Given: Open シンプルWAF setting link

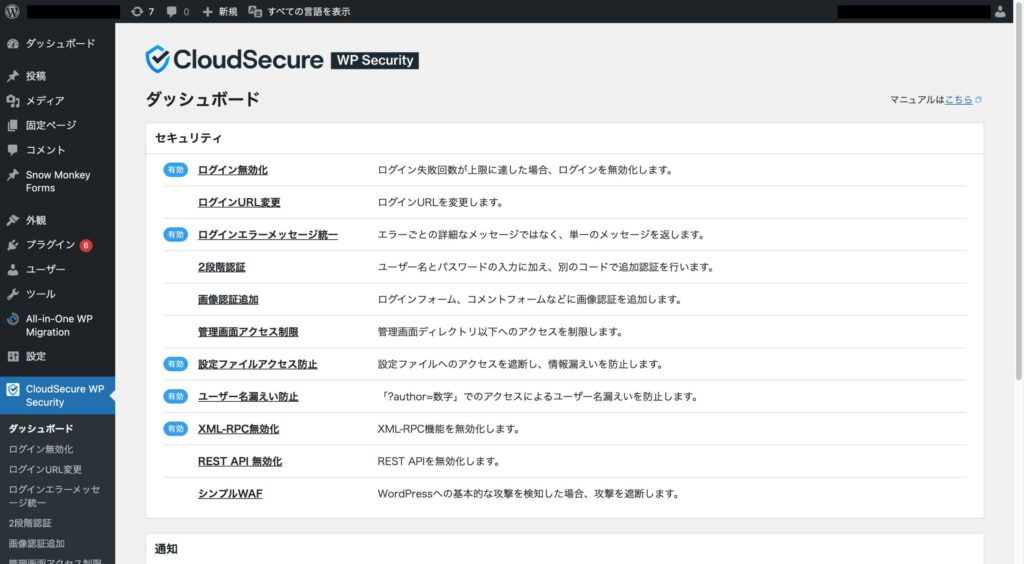Looking at the screenshot, I should [230, 493].
